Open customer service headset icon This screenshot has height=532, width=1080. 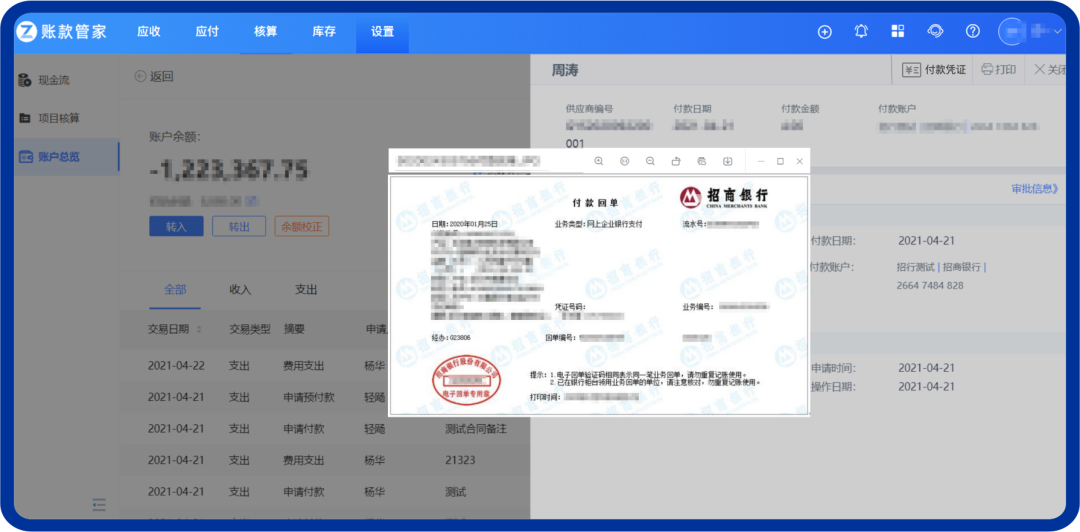935,31
